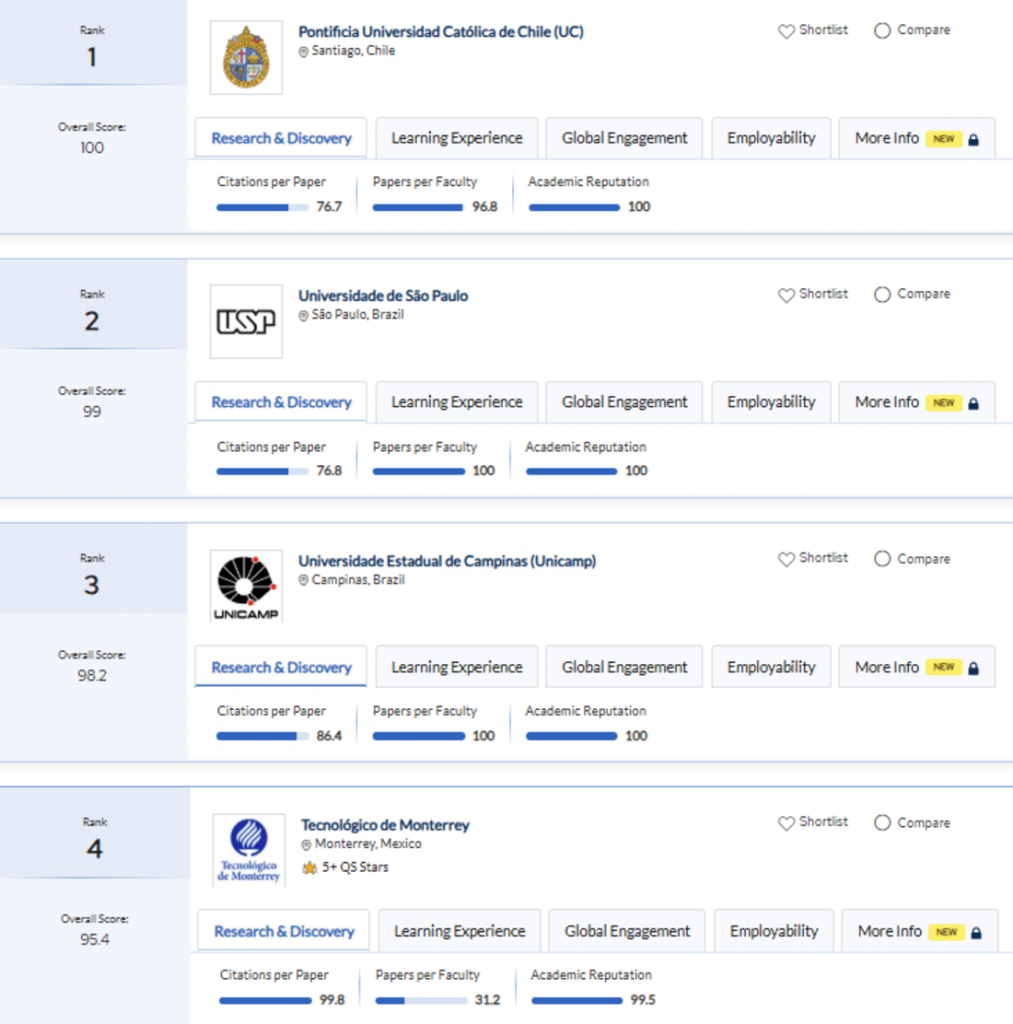Open locked More Info tab for rank 1 university
The height and width of the screenshot is (1024, 1013).
916,139
